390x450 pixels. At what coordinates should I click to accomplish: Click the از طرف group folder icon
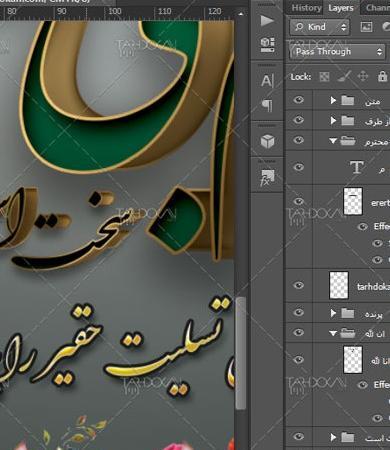click(347, 120)
